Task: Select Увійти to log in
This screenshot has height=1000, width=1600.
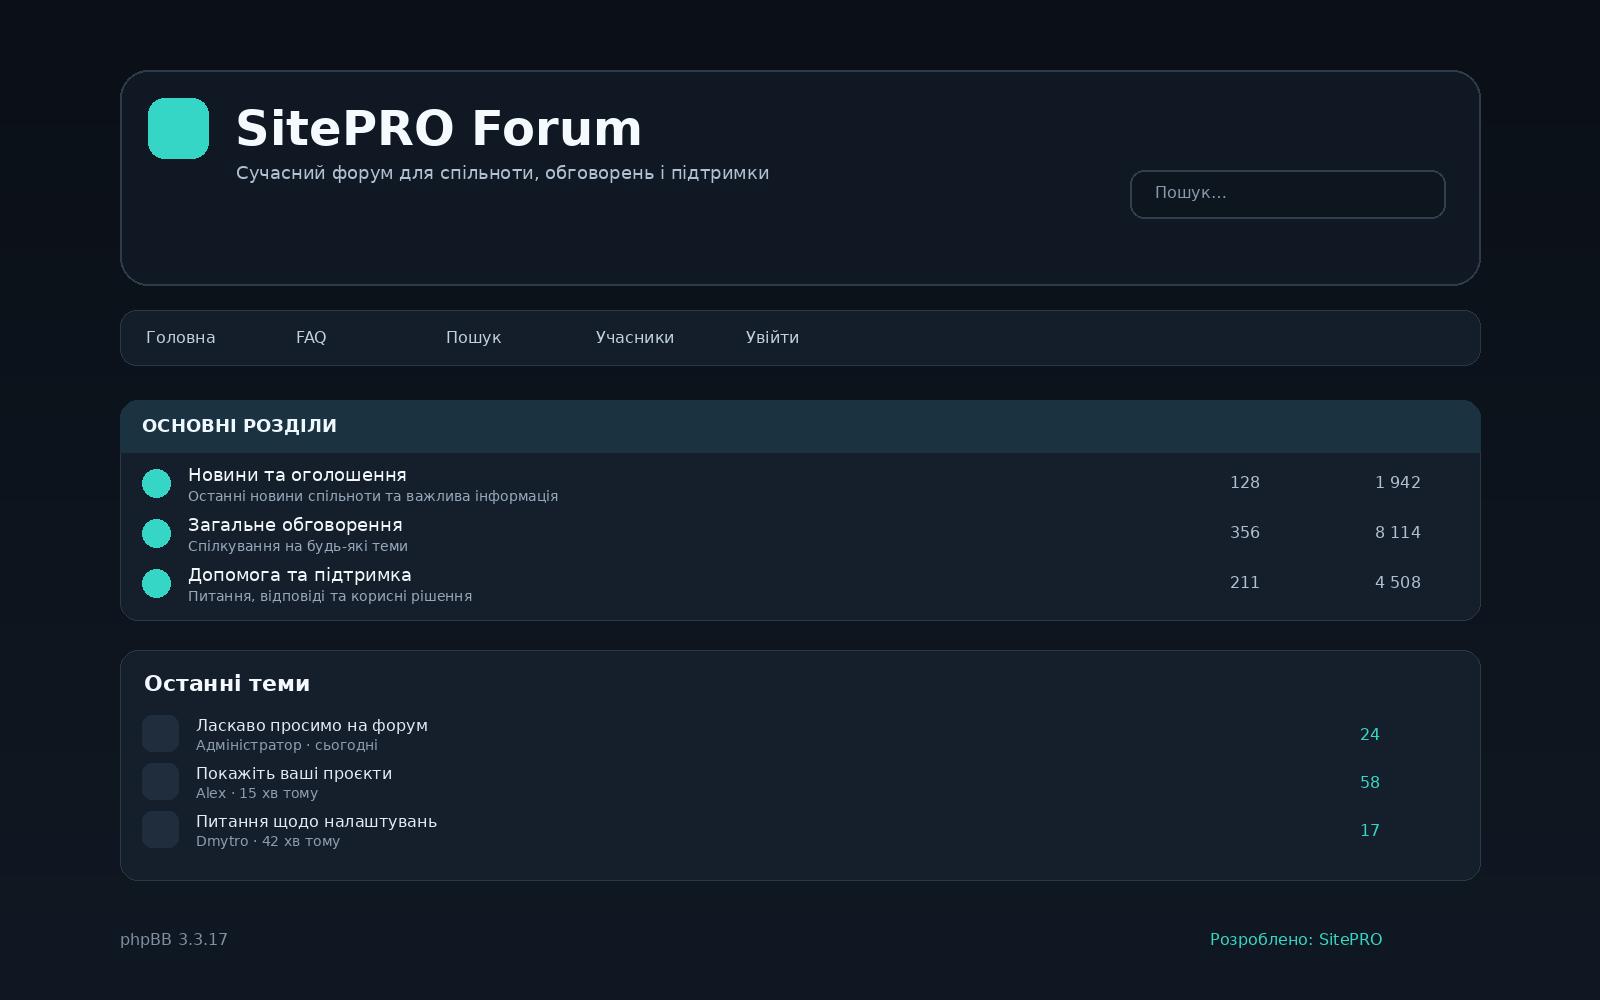Action: [772, 338]
